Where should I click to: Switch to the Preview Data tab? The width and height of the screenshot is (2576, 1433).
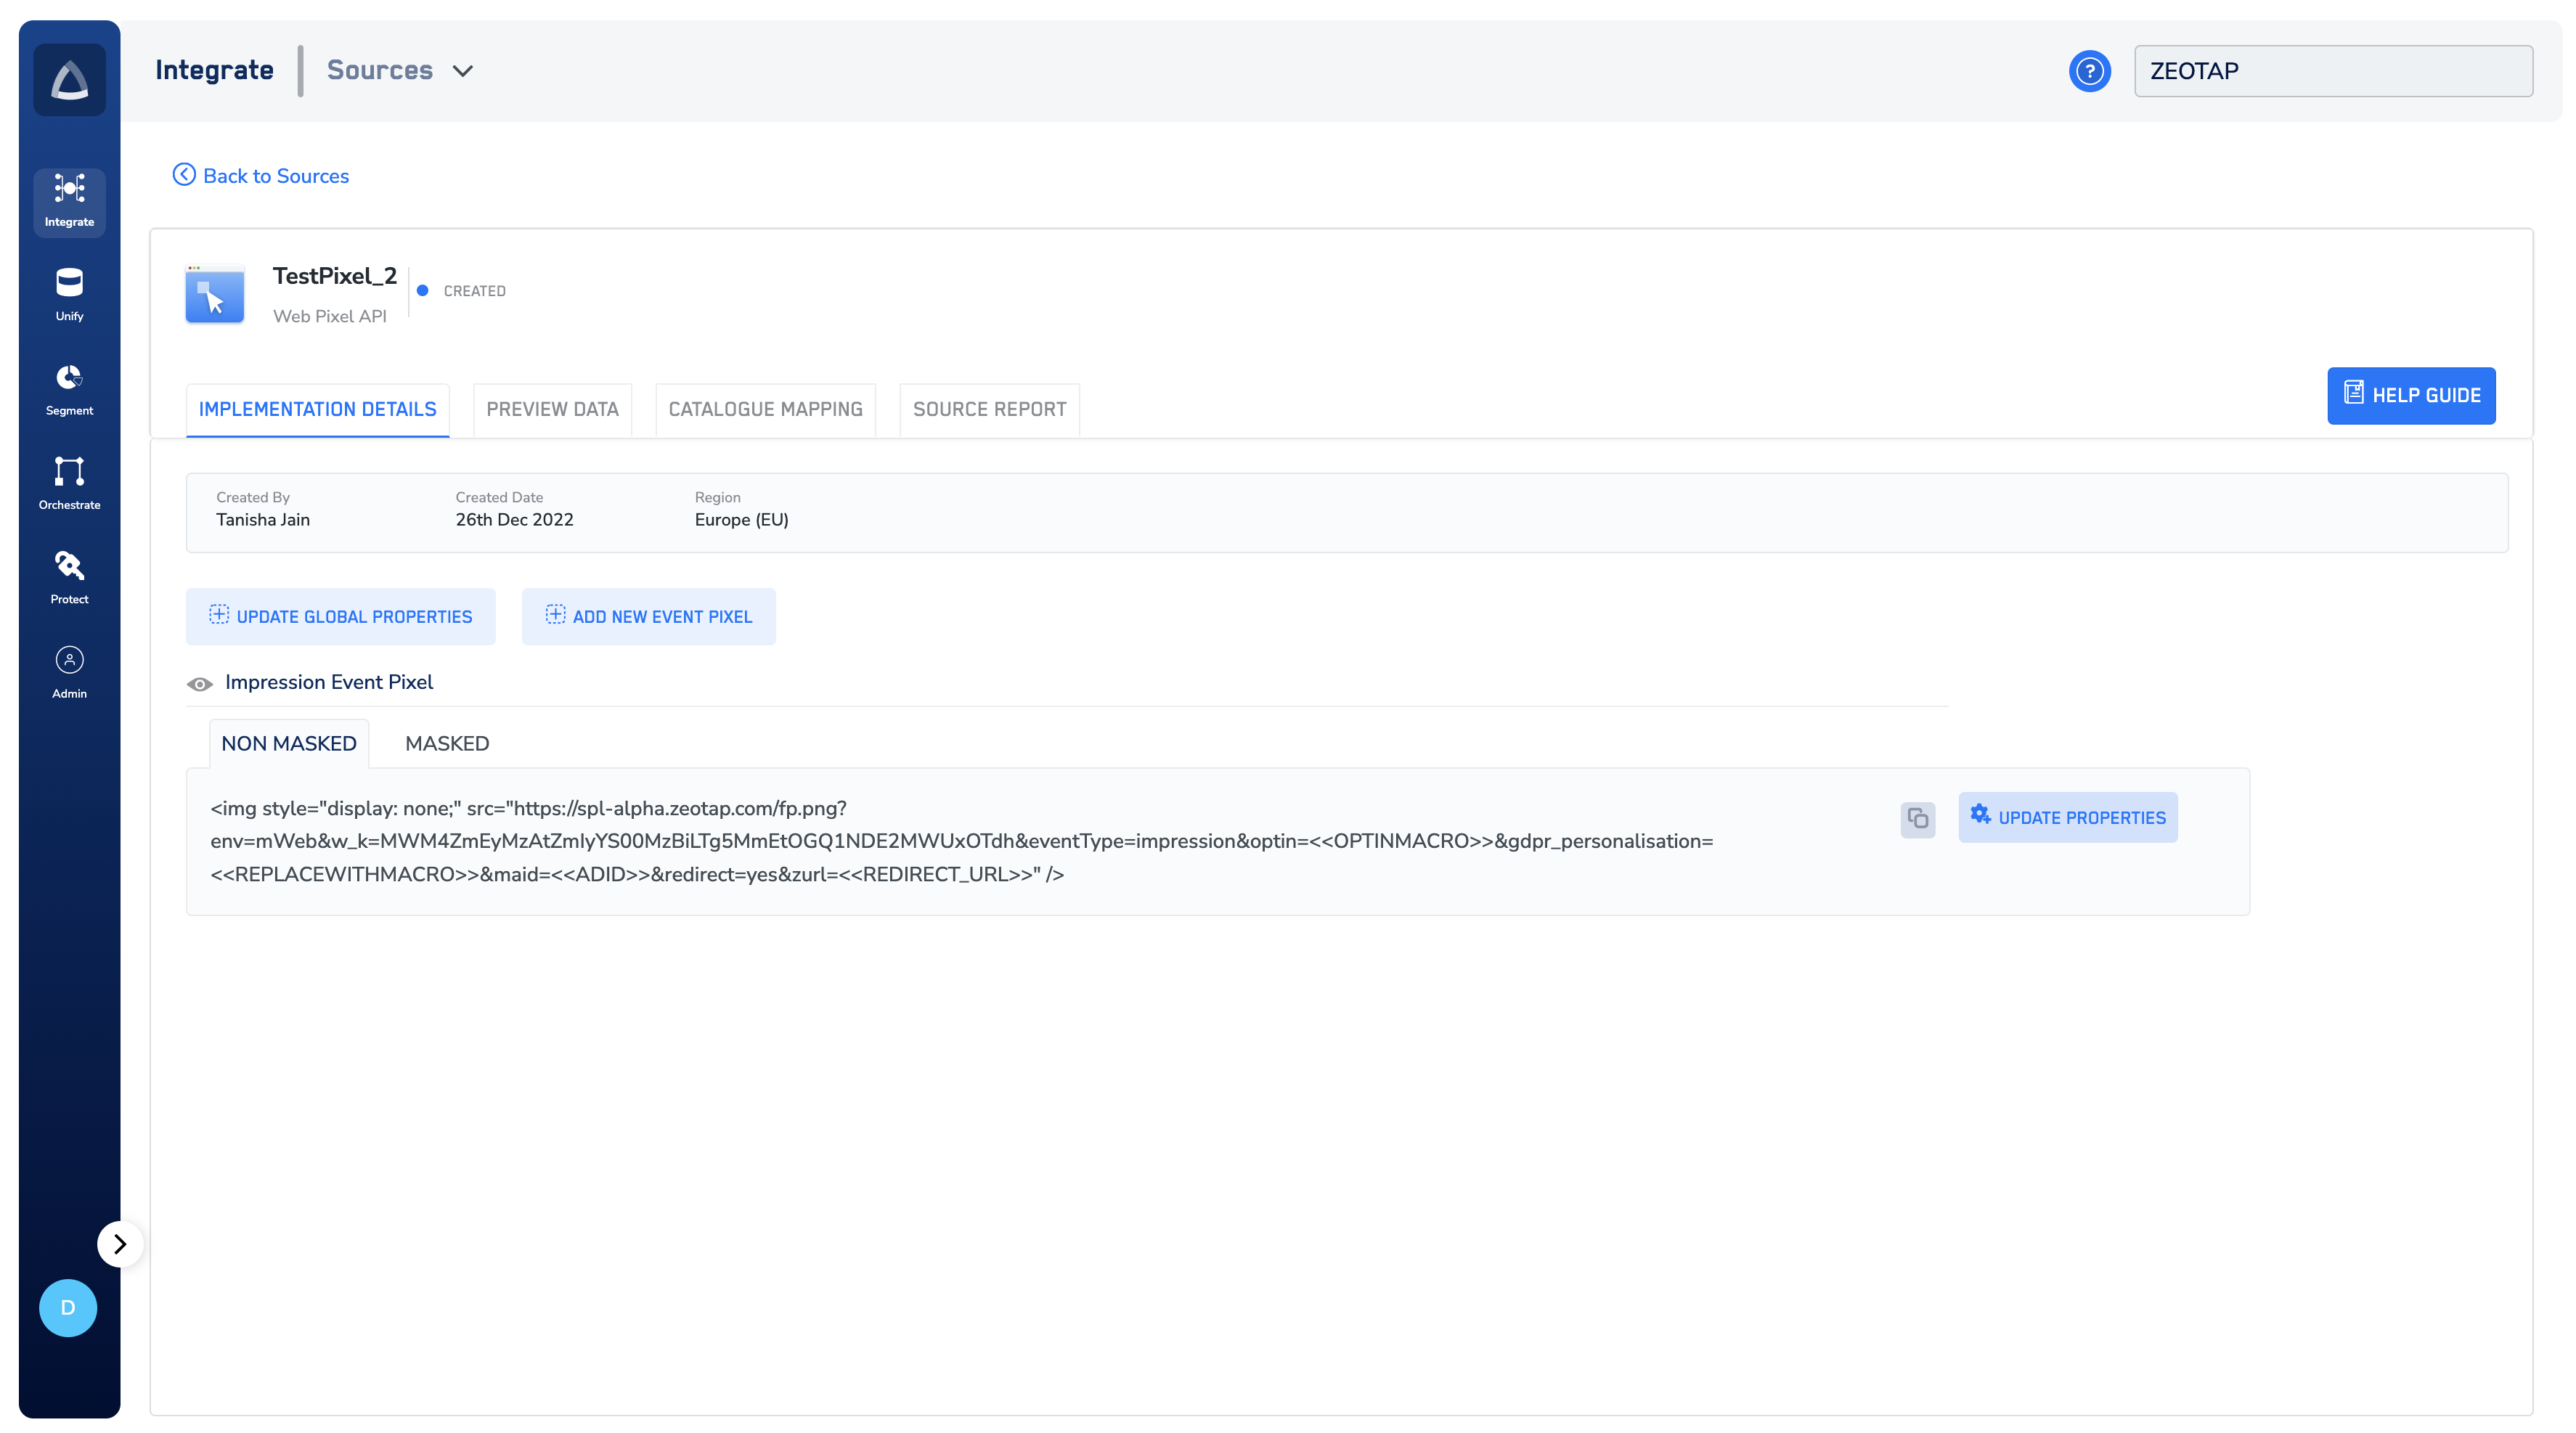[x=552, y=409]
